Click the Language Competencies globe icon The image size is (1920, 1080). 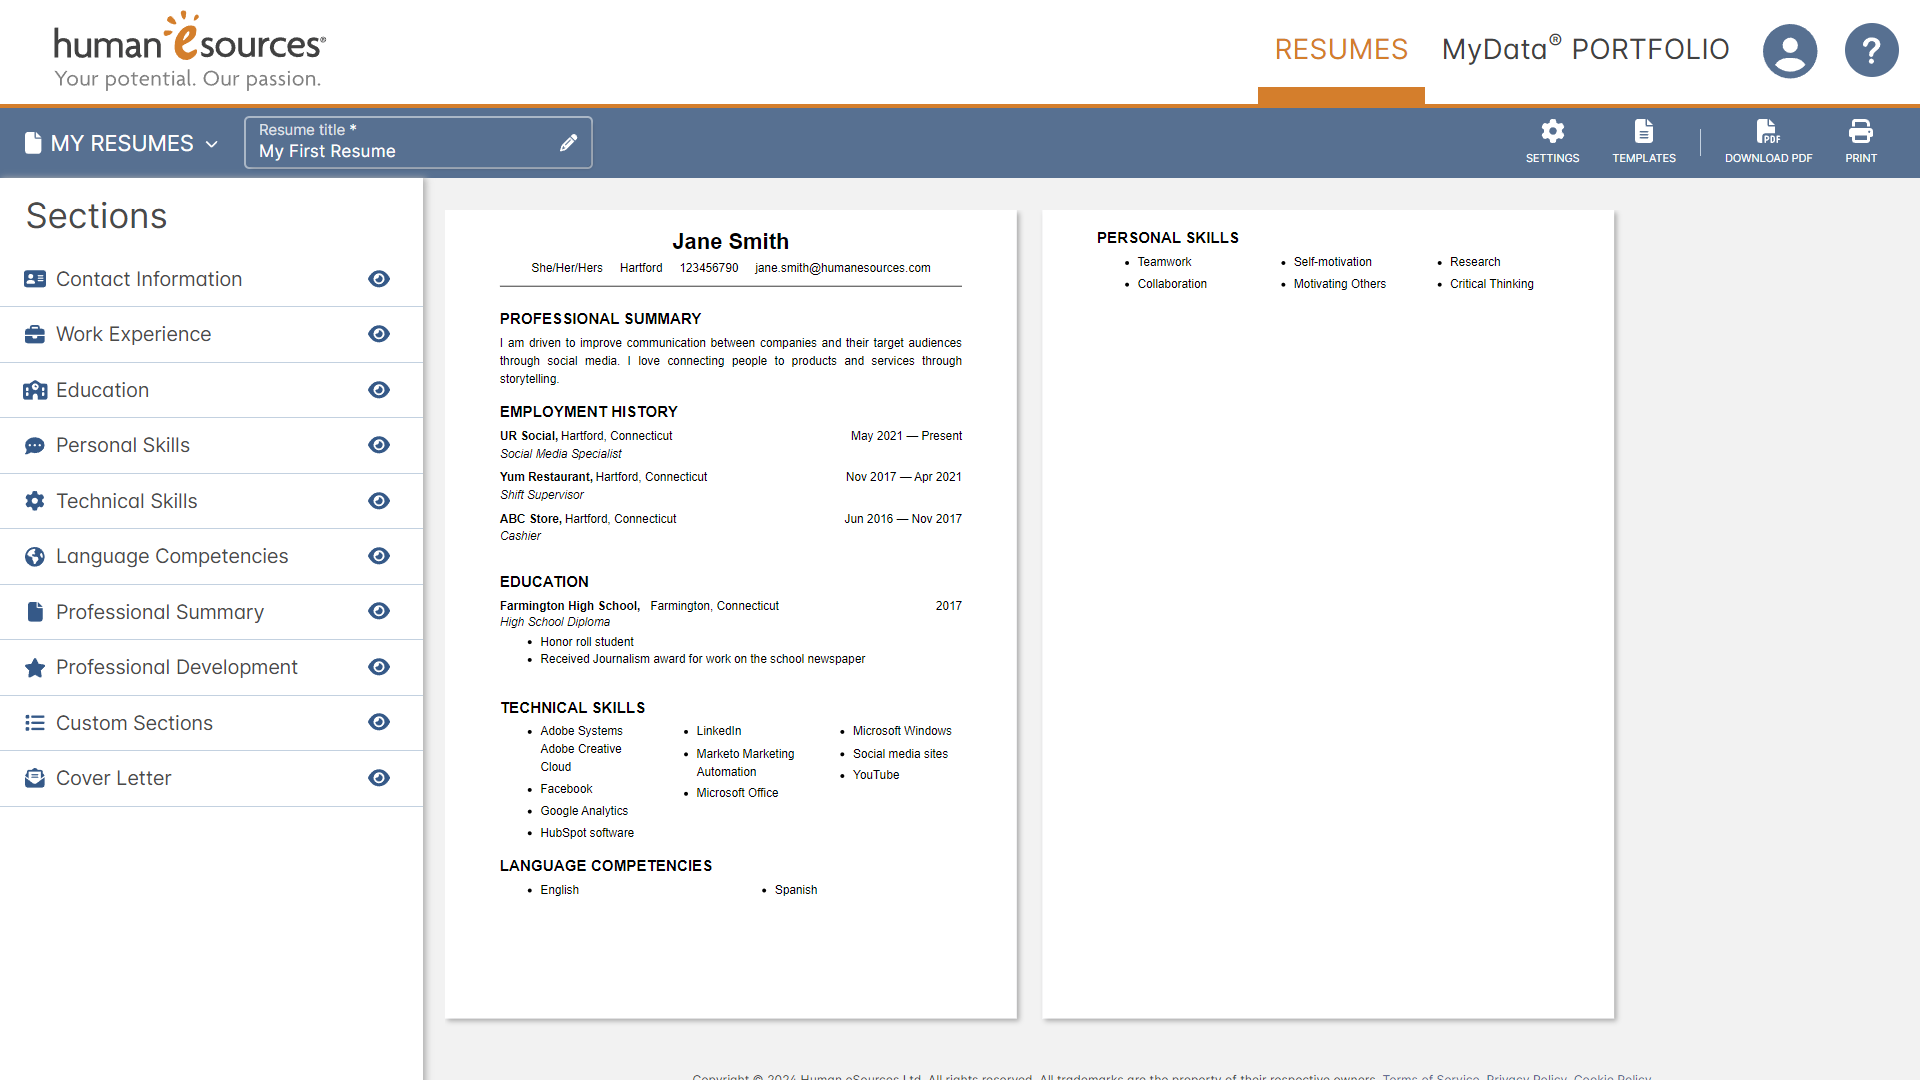[x=35, y=556]
